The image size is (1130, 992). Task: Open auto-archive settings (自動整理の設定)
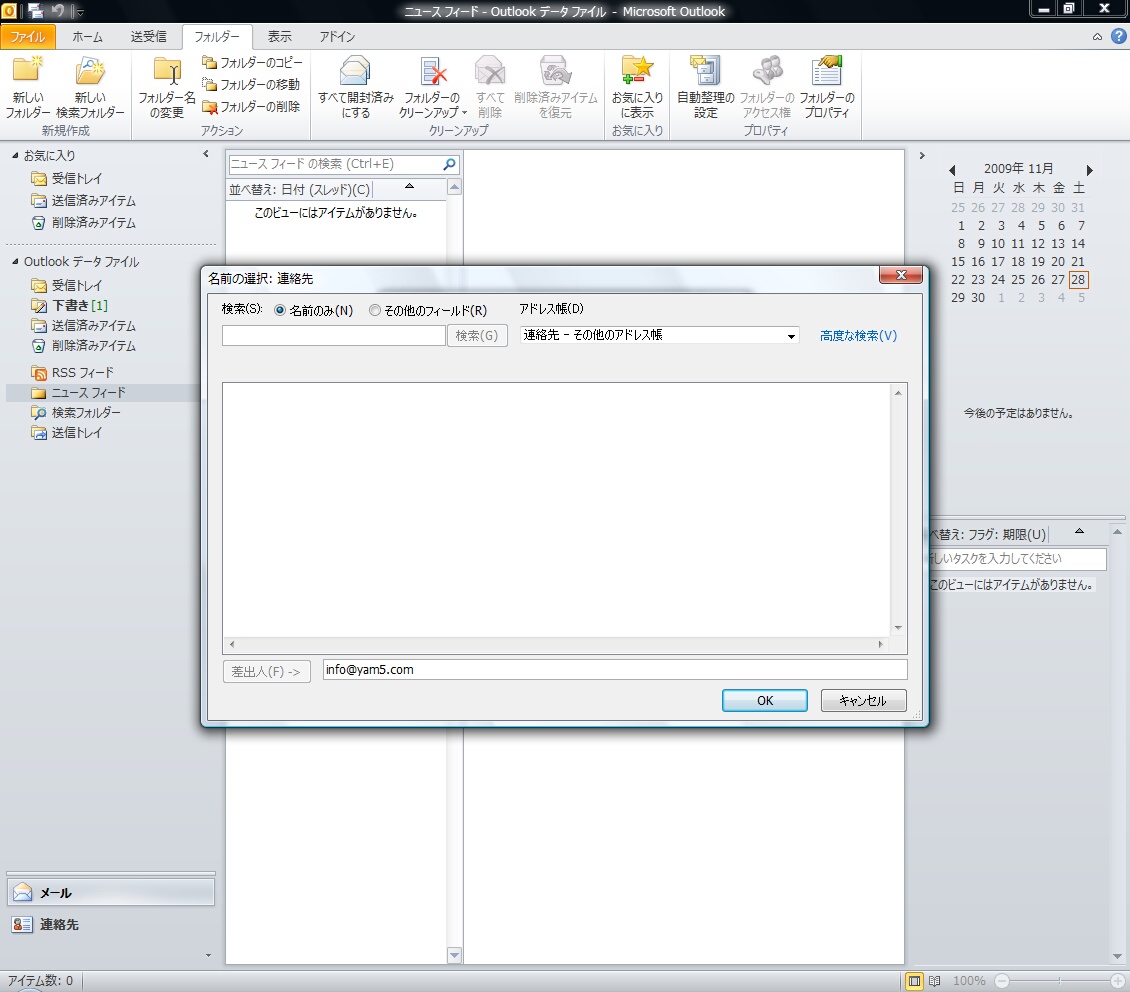706,87
